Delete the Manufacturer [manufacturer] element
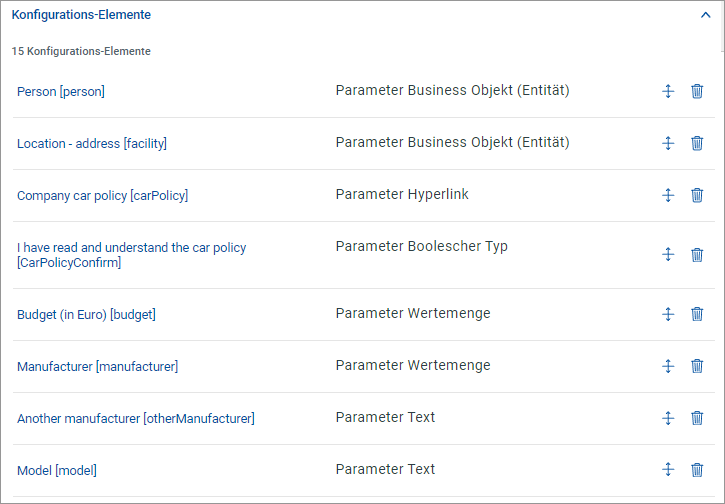The height and width of the screenshot is (504, 725). pos(697,366)
